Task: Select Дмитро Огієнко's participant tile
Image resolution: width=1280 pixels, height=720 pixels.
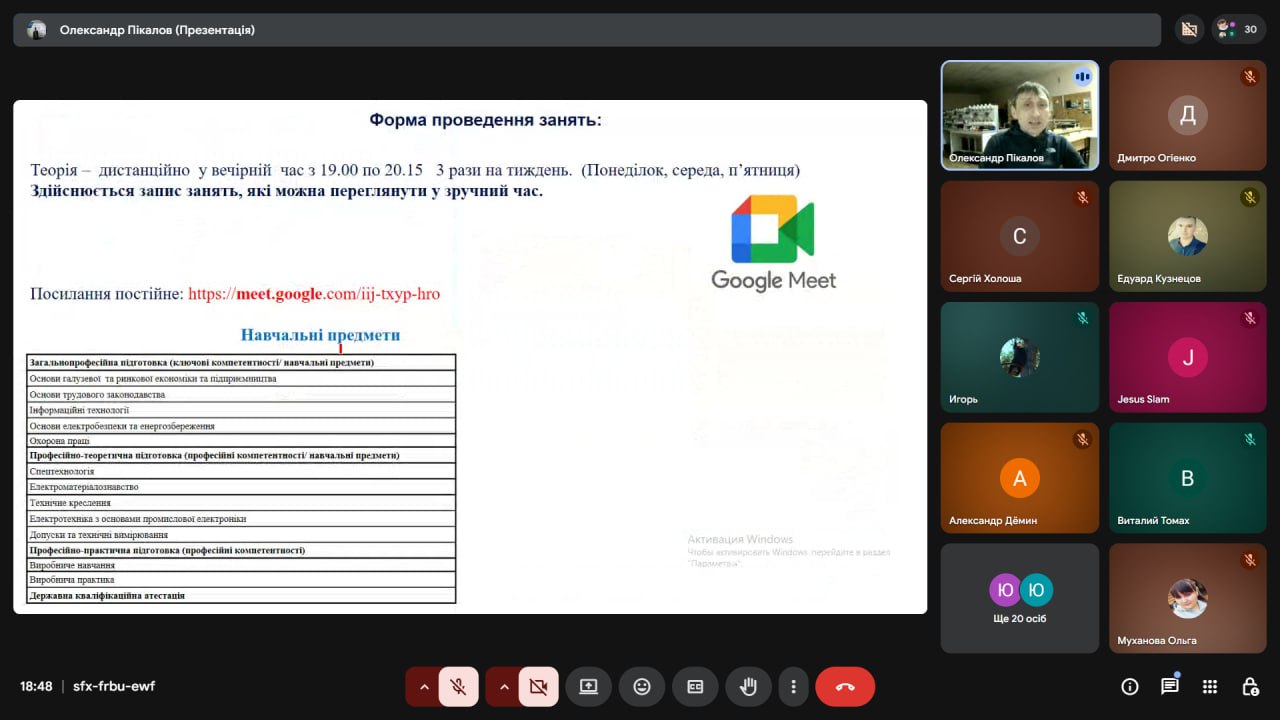Action: [1187, 115]
